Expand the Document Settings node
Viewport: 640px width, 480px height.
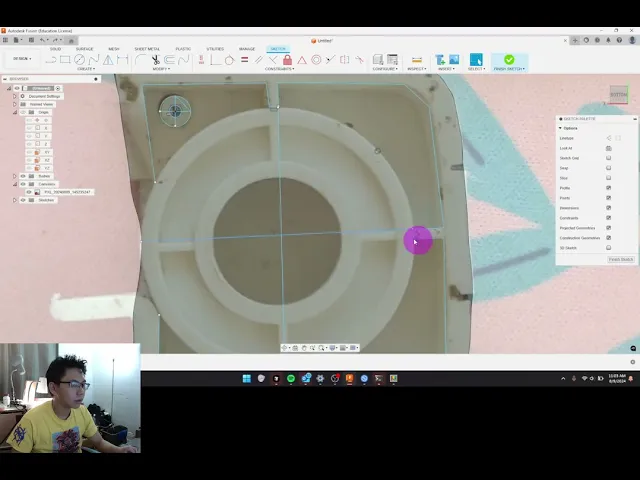(15, 96)
